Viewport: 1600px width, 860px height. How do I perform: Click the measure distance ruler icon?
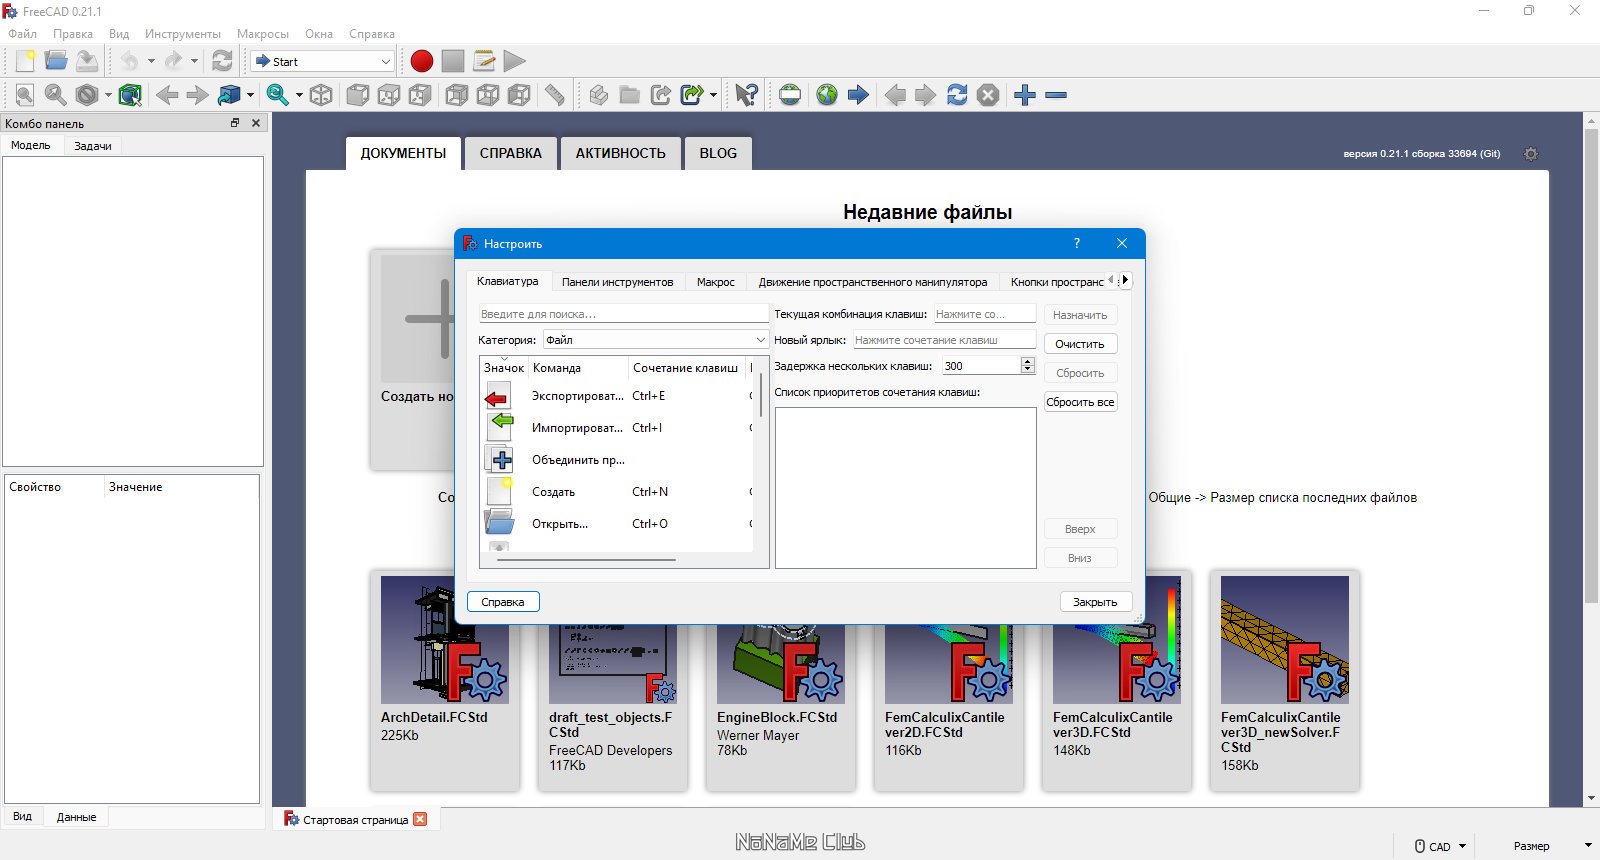click(554, 95)
